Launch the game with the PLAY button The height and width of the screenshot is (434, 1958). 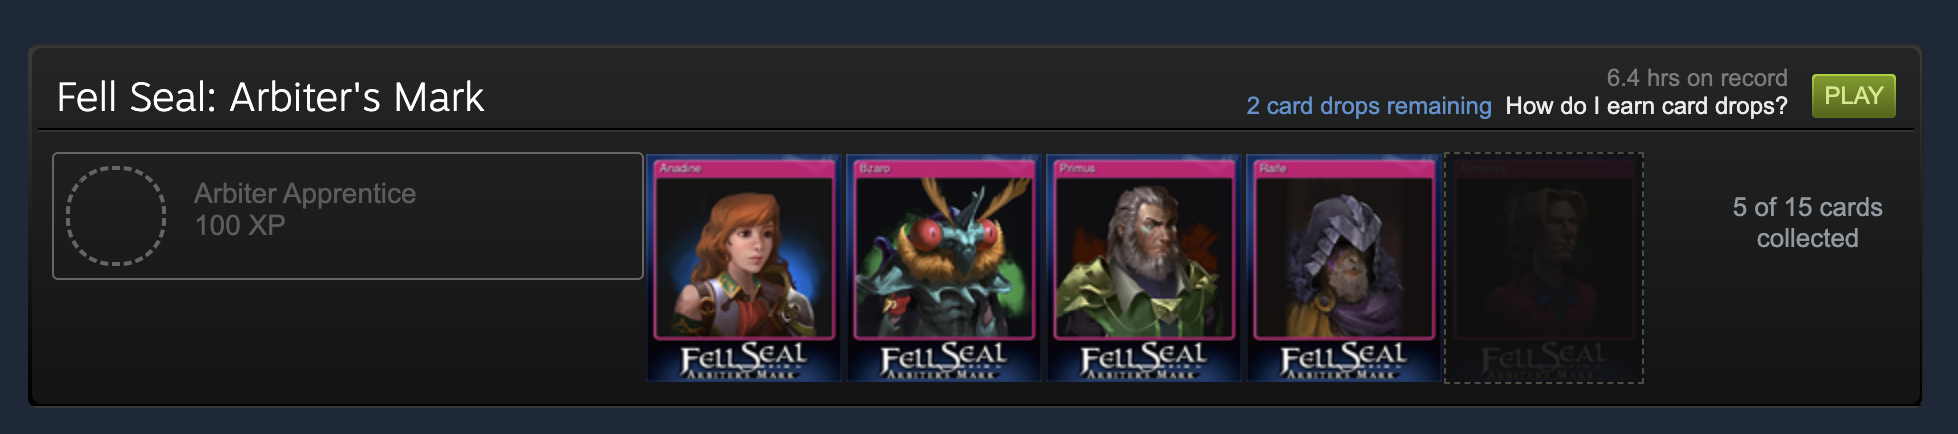tap(1853, 96)
